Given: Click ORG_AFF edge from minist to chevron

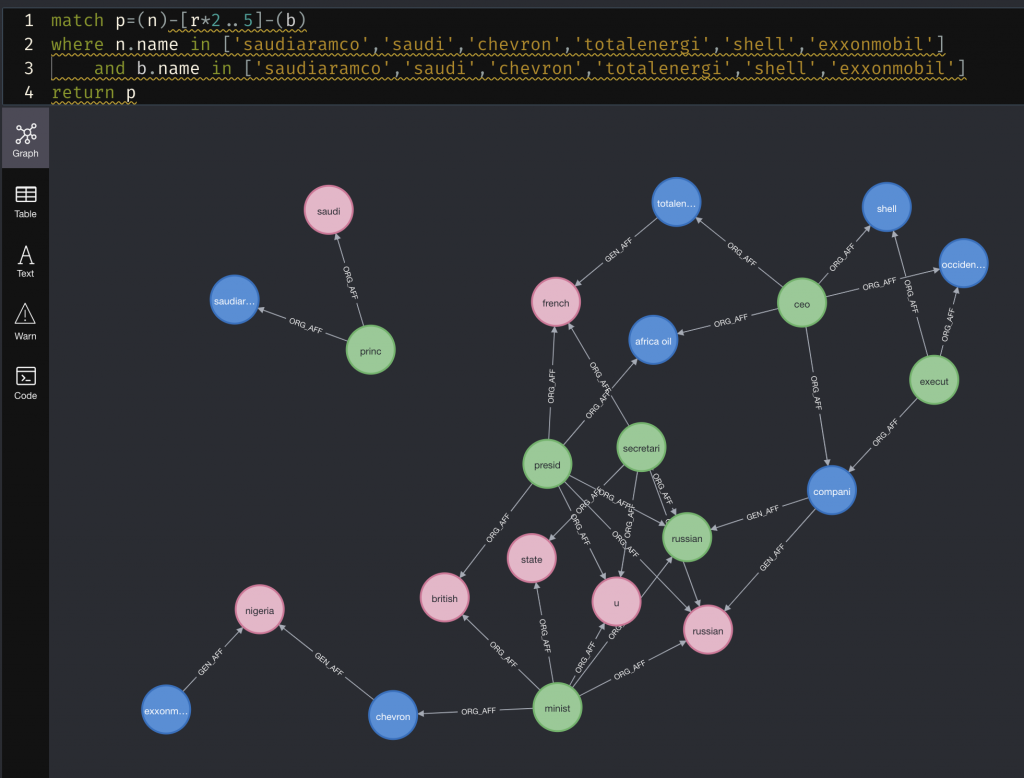Looking at the screenshot, I should tap(478, 711).
